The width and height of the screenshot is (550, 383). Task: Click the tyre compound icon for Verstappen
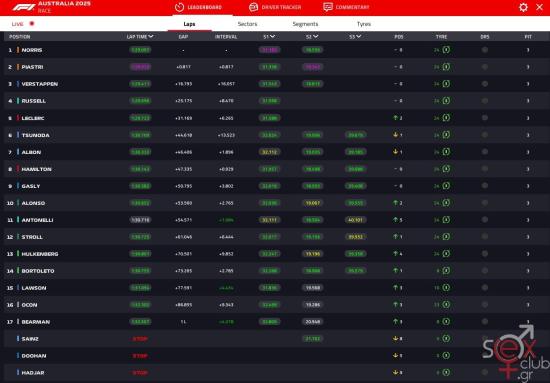[x=446, y=84]
